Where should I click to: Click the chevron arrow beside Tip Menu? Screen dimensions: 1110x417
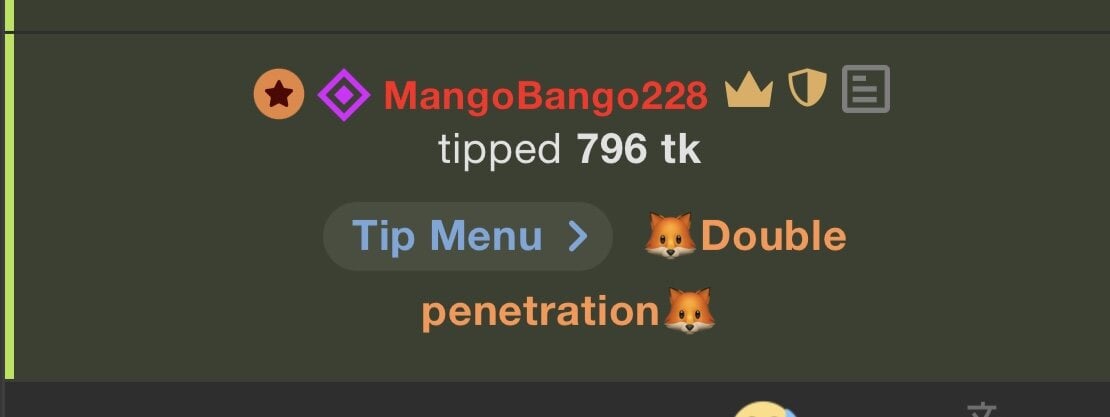tap(578, 237)
